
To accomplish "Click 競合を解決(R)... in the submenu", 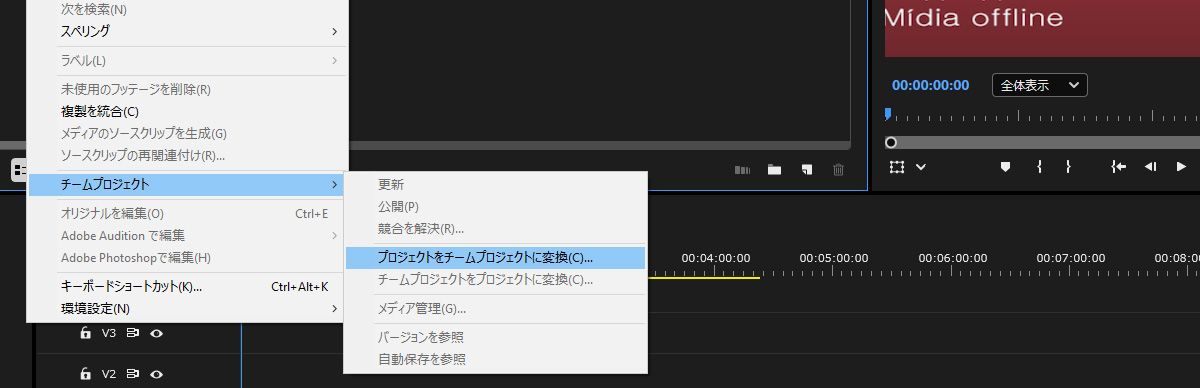I will tap(495, 229).
